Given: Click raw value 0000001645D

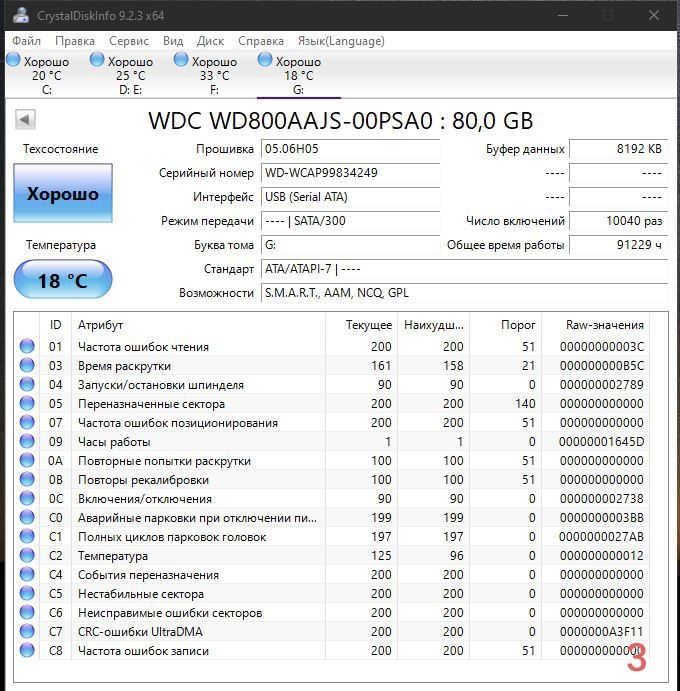Looking at the screenshot, I should (602, 442).
